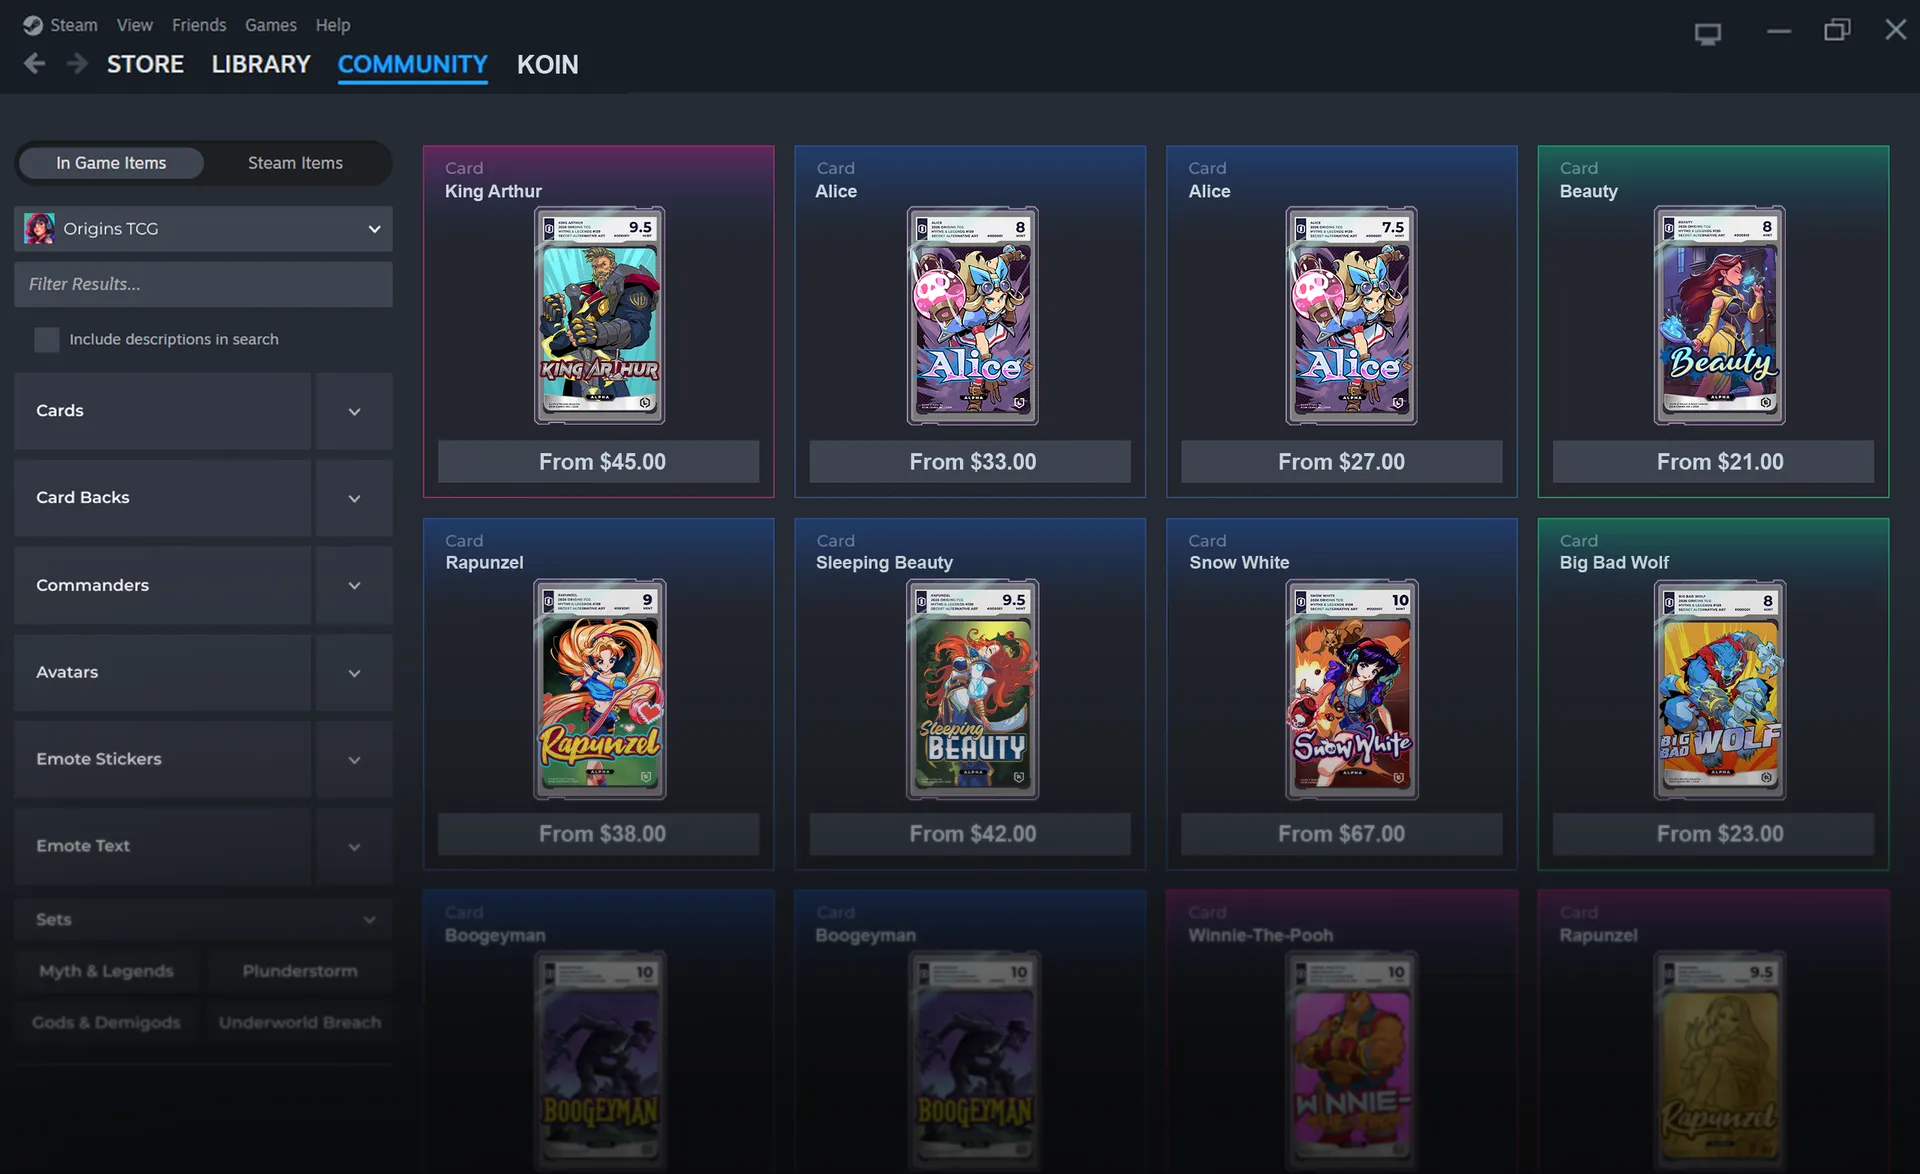Select the Cards category
1920x1174 pixels.
tap(162, 411)
